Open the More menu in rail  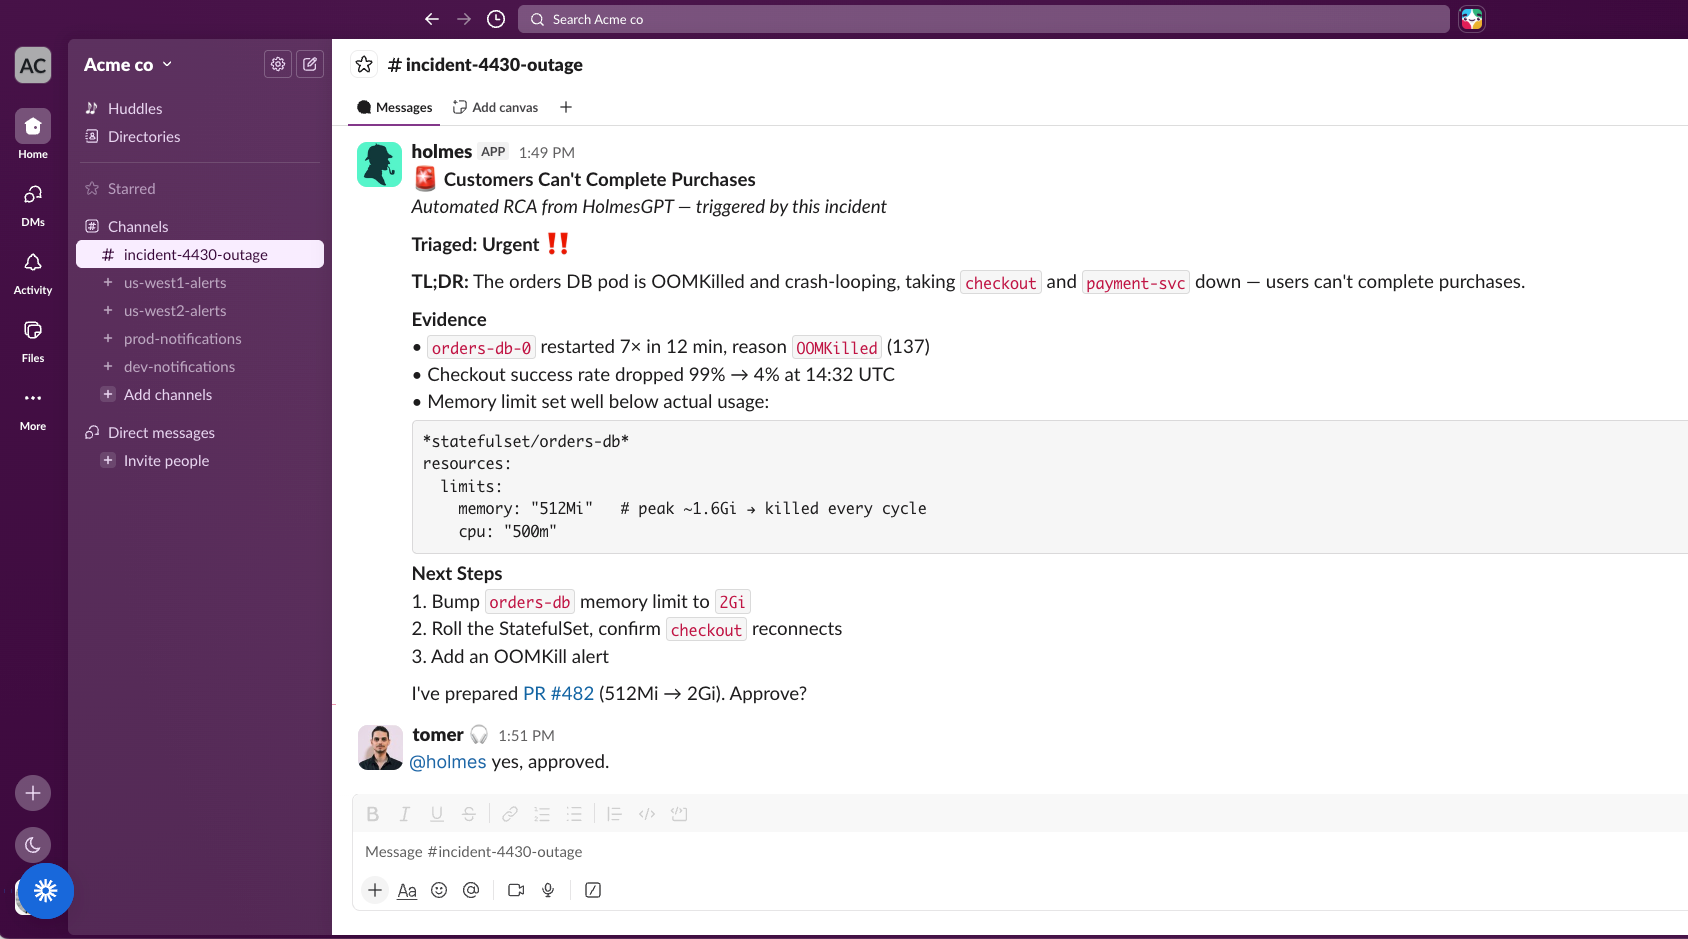(33, 408)
